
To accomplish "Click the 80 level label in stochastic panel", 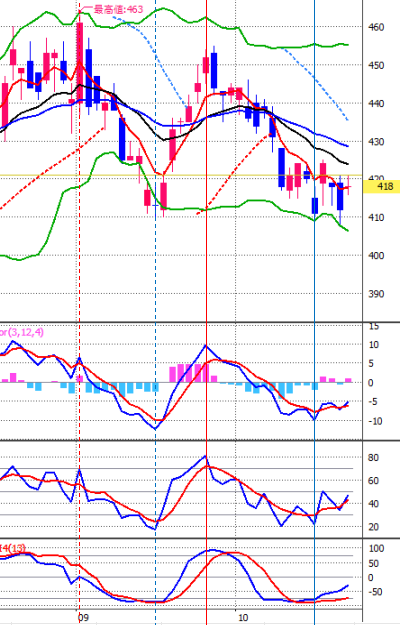I will 373,458.
